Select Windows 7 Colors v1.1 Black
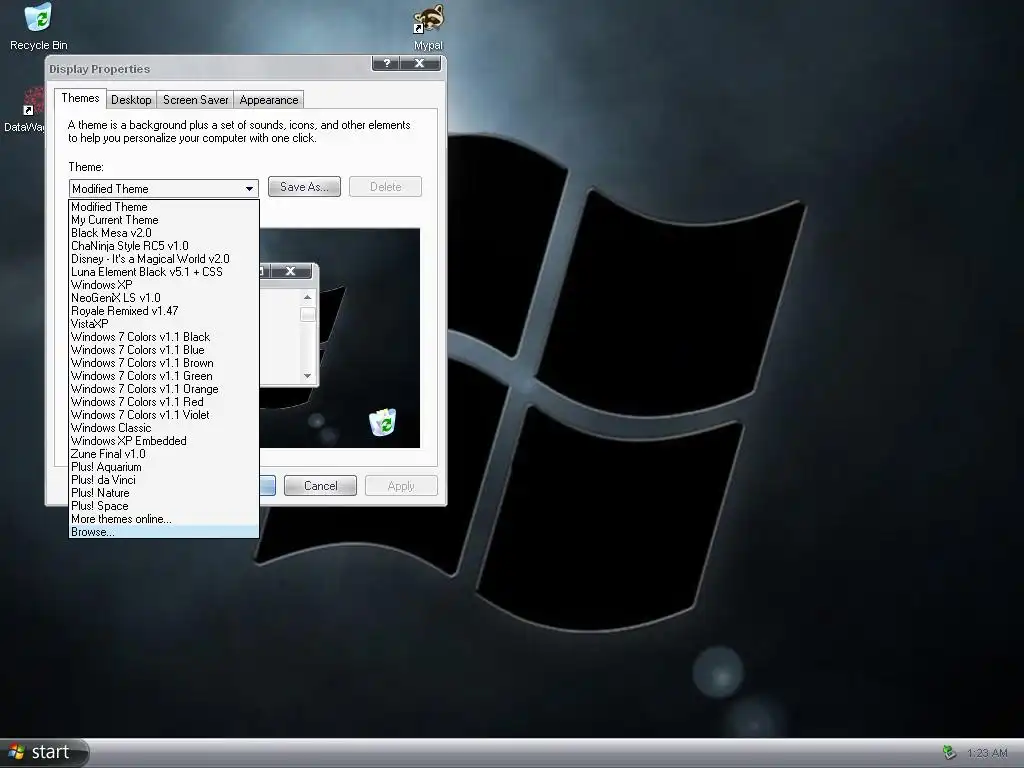Screen dimensions: 1024x768 (164, 337)
